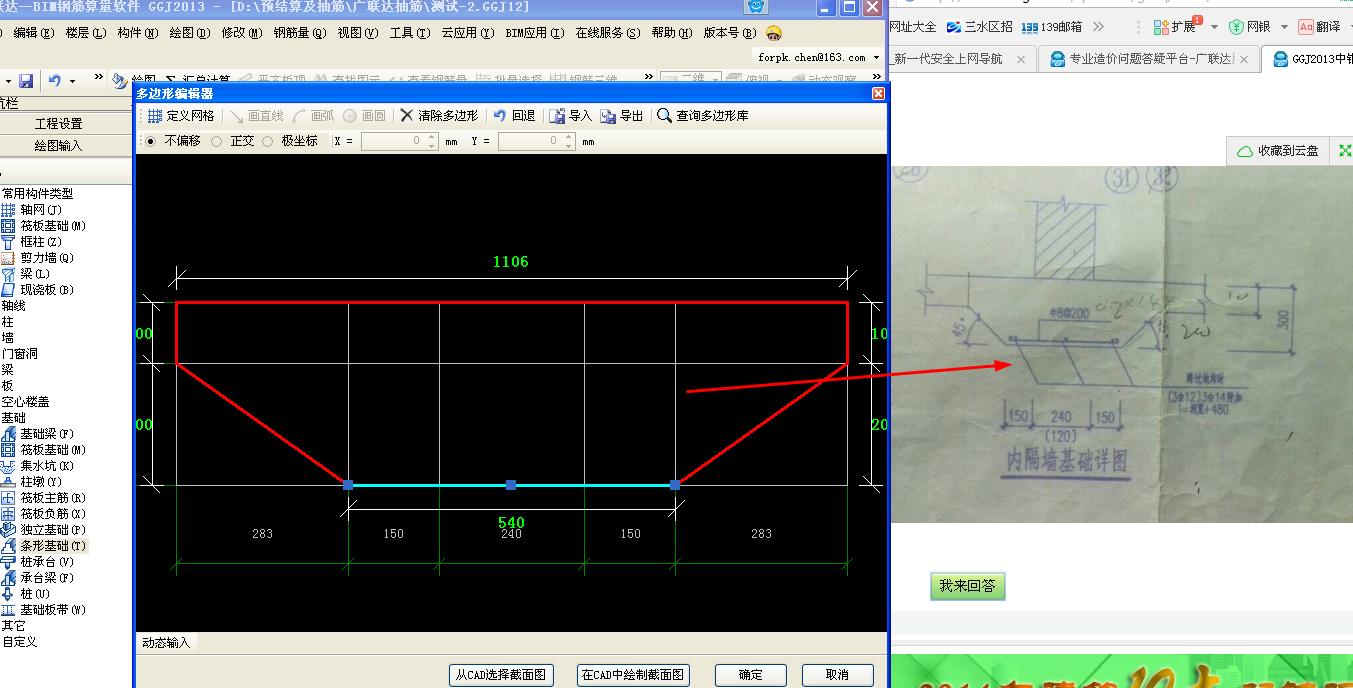Click the save icon in main toolbar

[x=26, y=80]
